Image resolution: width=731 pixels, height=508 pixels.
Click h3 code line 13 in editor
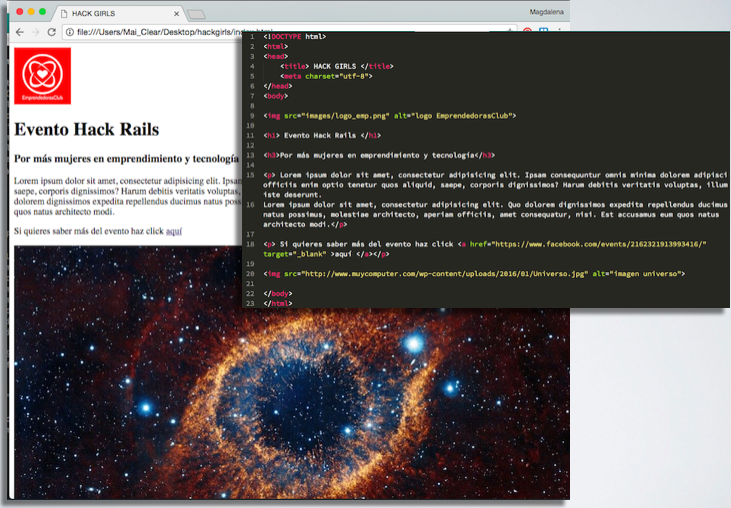click(x=379, y=155)
